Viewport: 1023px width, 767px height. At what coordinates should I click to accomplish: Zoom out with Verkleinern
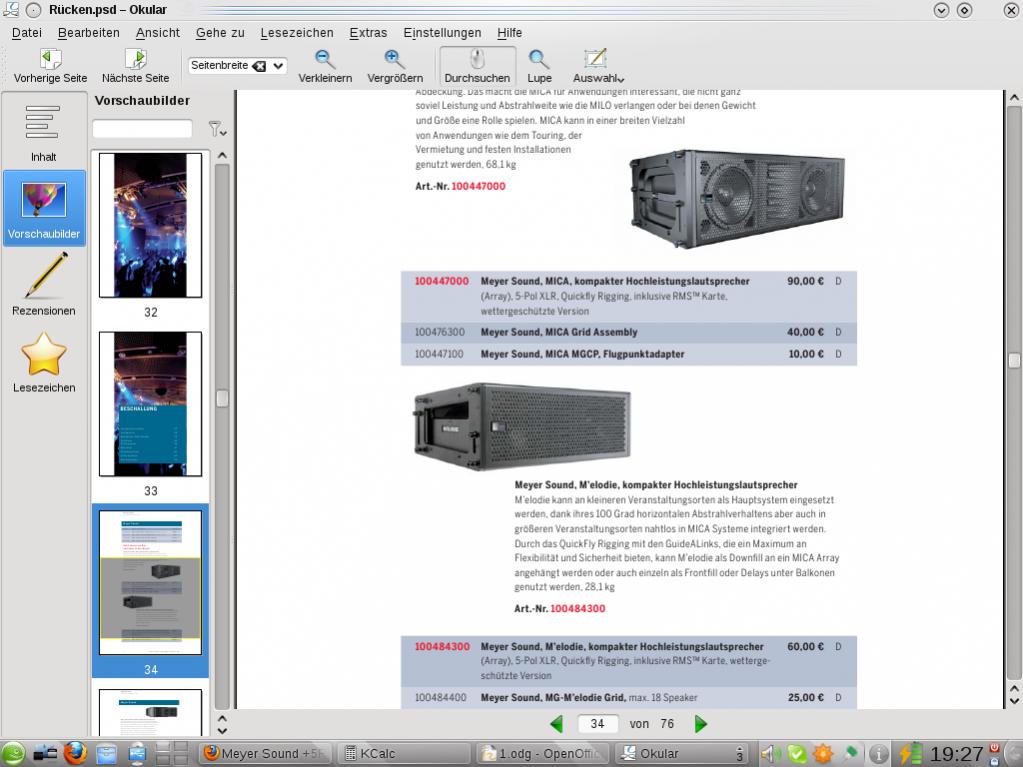[x=325, y=66]
